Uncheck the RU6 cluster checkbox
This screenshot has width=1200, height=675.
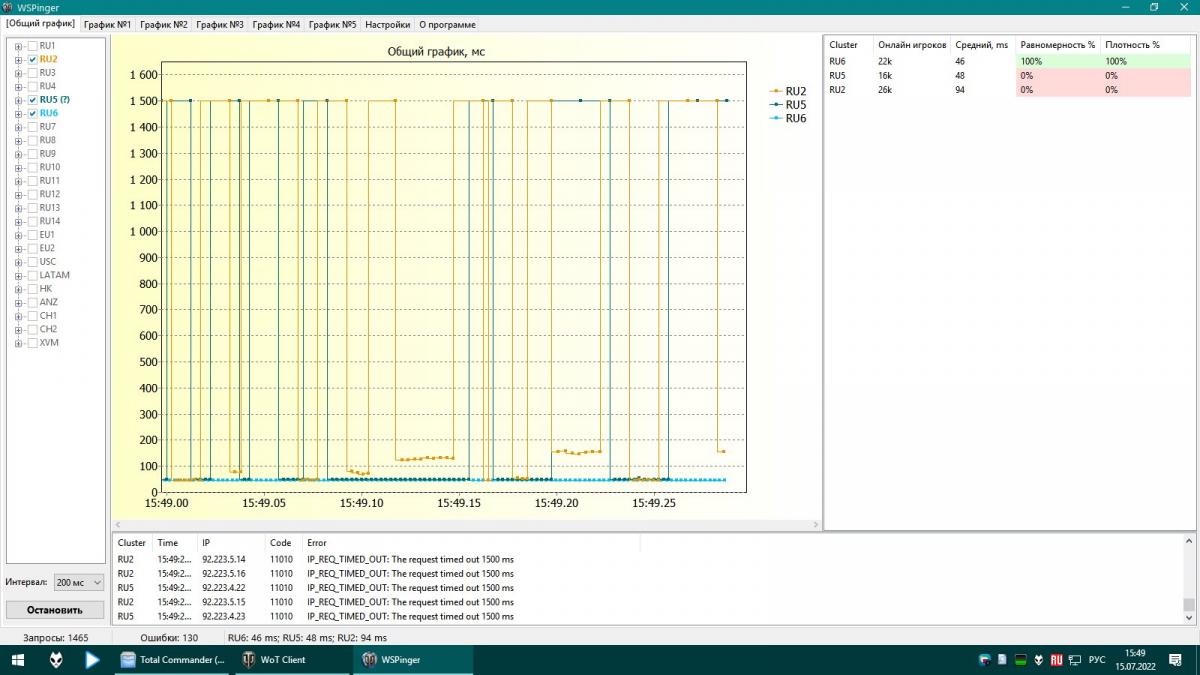32,114
